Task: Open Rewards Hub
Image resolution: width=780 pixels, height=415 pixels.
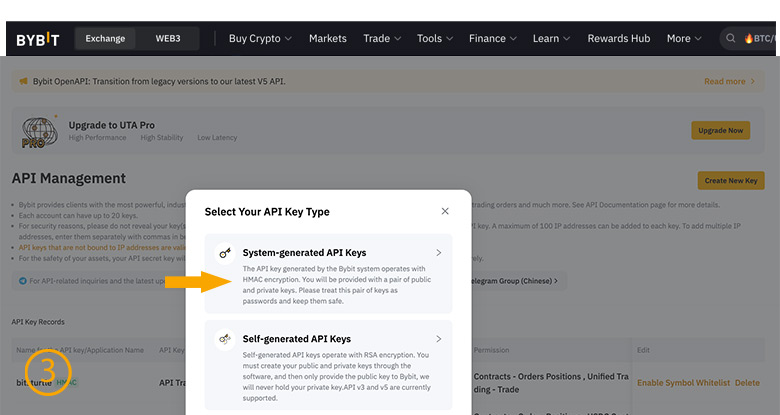Action: (618, 38)
